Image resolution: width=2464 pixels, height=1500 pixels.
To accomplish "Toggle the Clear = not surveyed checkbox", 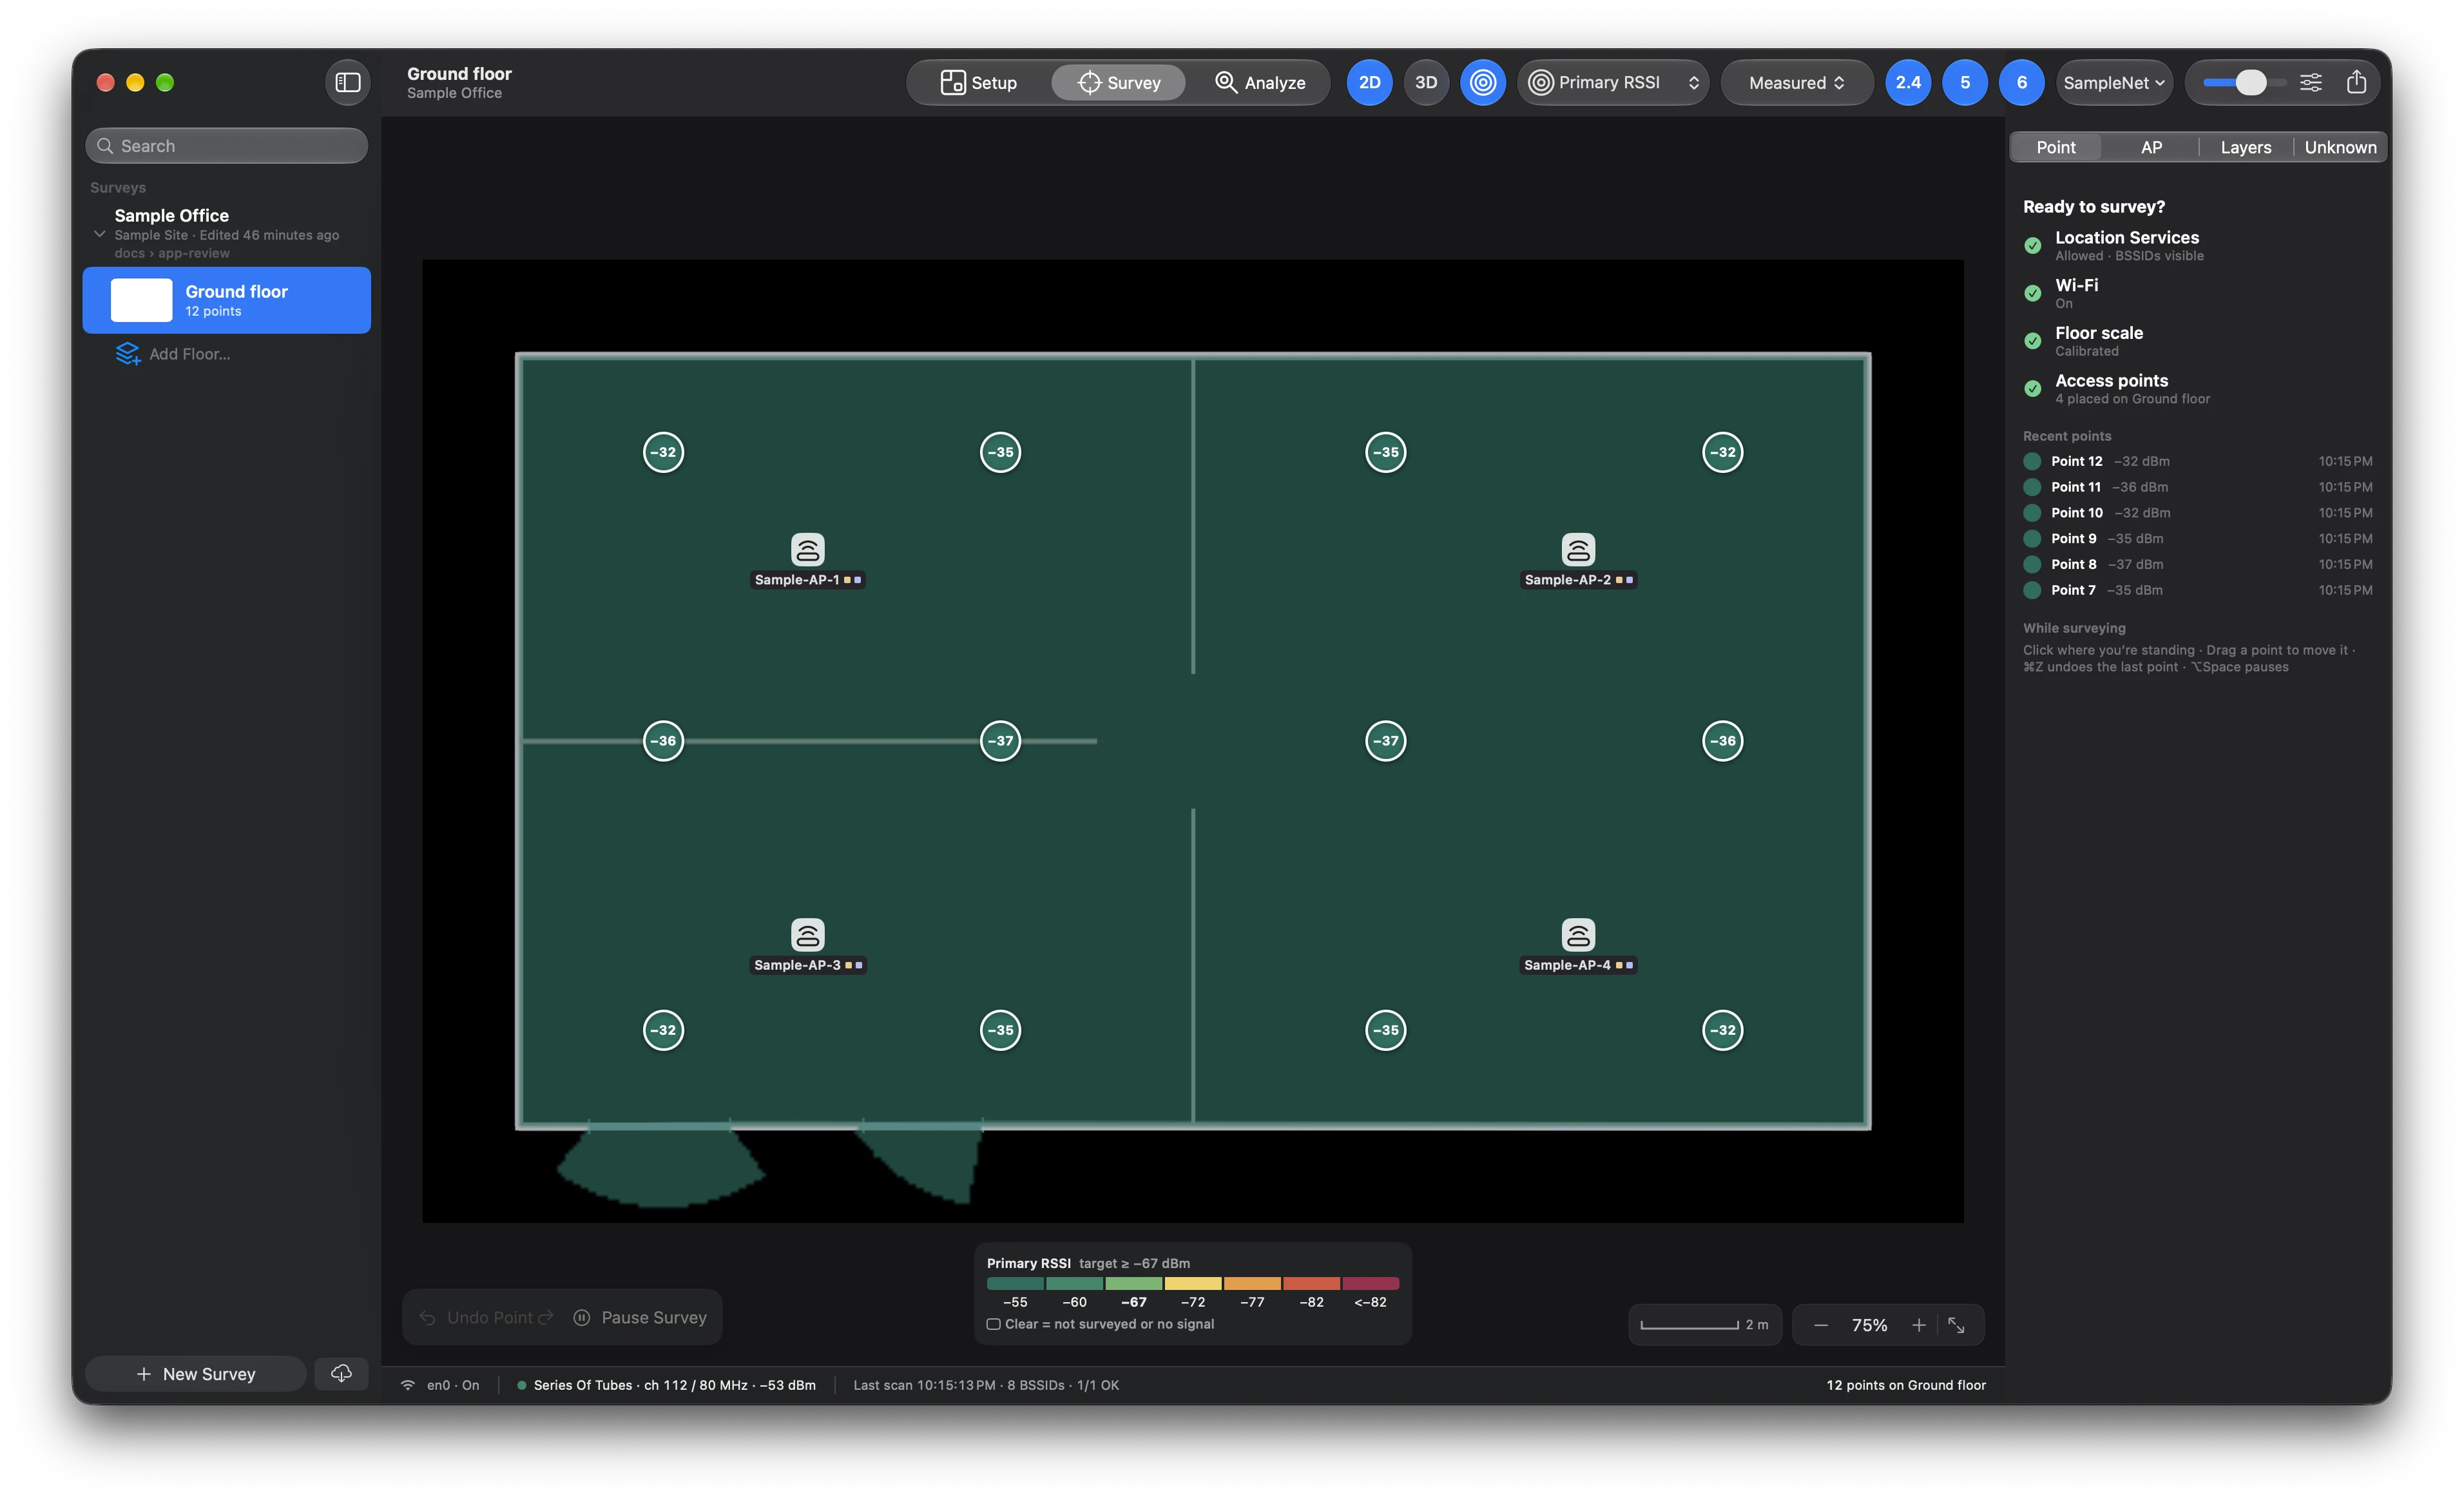I will (x=993, y=1324).
